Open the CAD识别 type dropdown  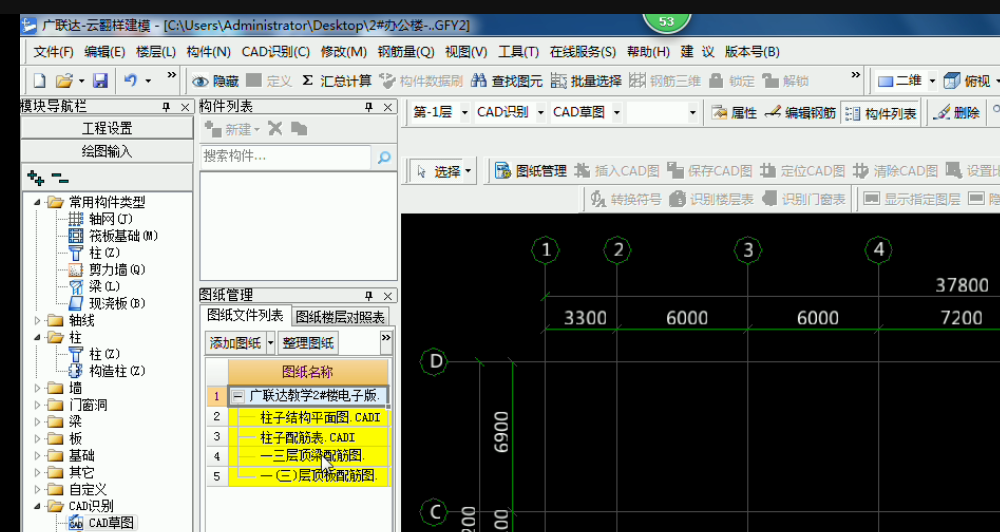tap(541, 113)
